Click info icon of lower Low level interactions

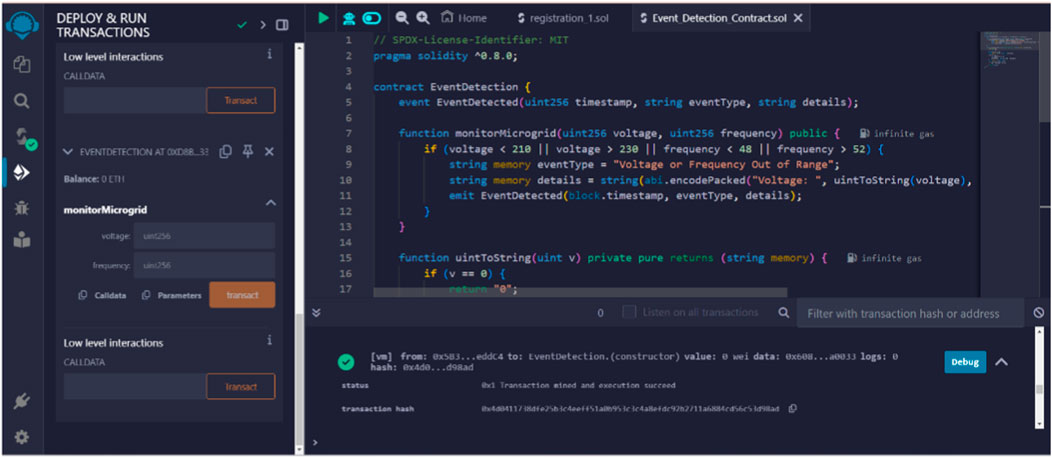point(270,341)
